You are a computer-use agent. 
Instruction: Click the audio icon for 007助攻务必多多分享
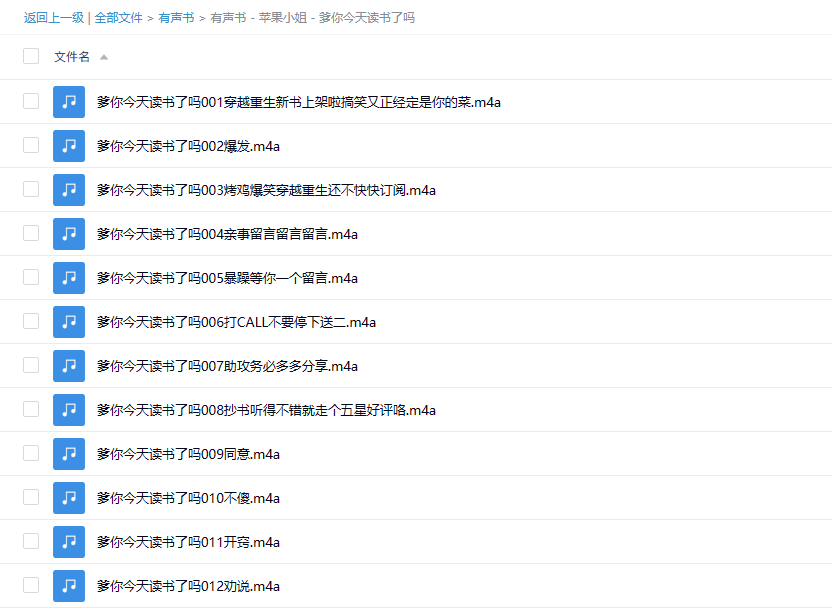(69, 366)
